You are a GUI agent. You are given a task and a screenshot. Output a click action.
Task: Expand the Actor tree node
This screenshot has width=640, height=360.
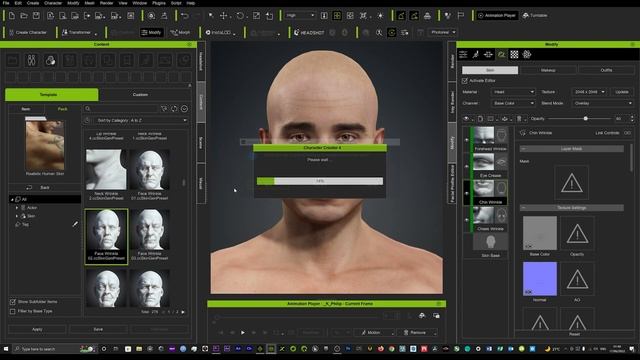click(x=17, y=208)
